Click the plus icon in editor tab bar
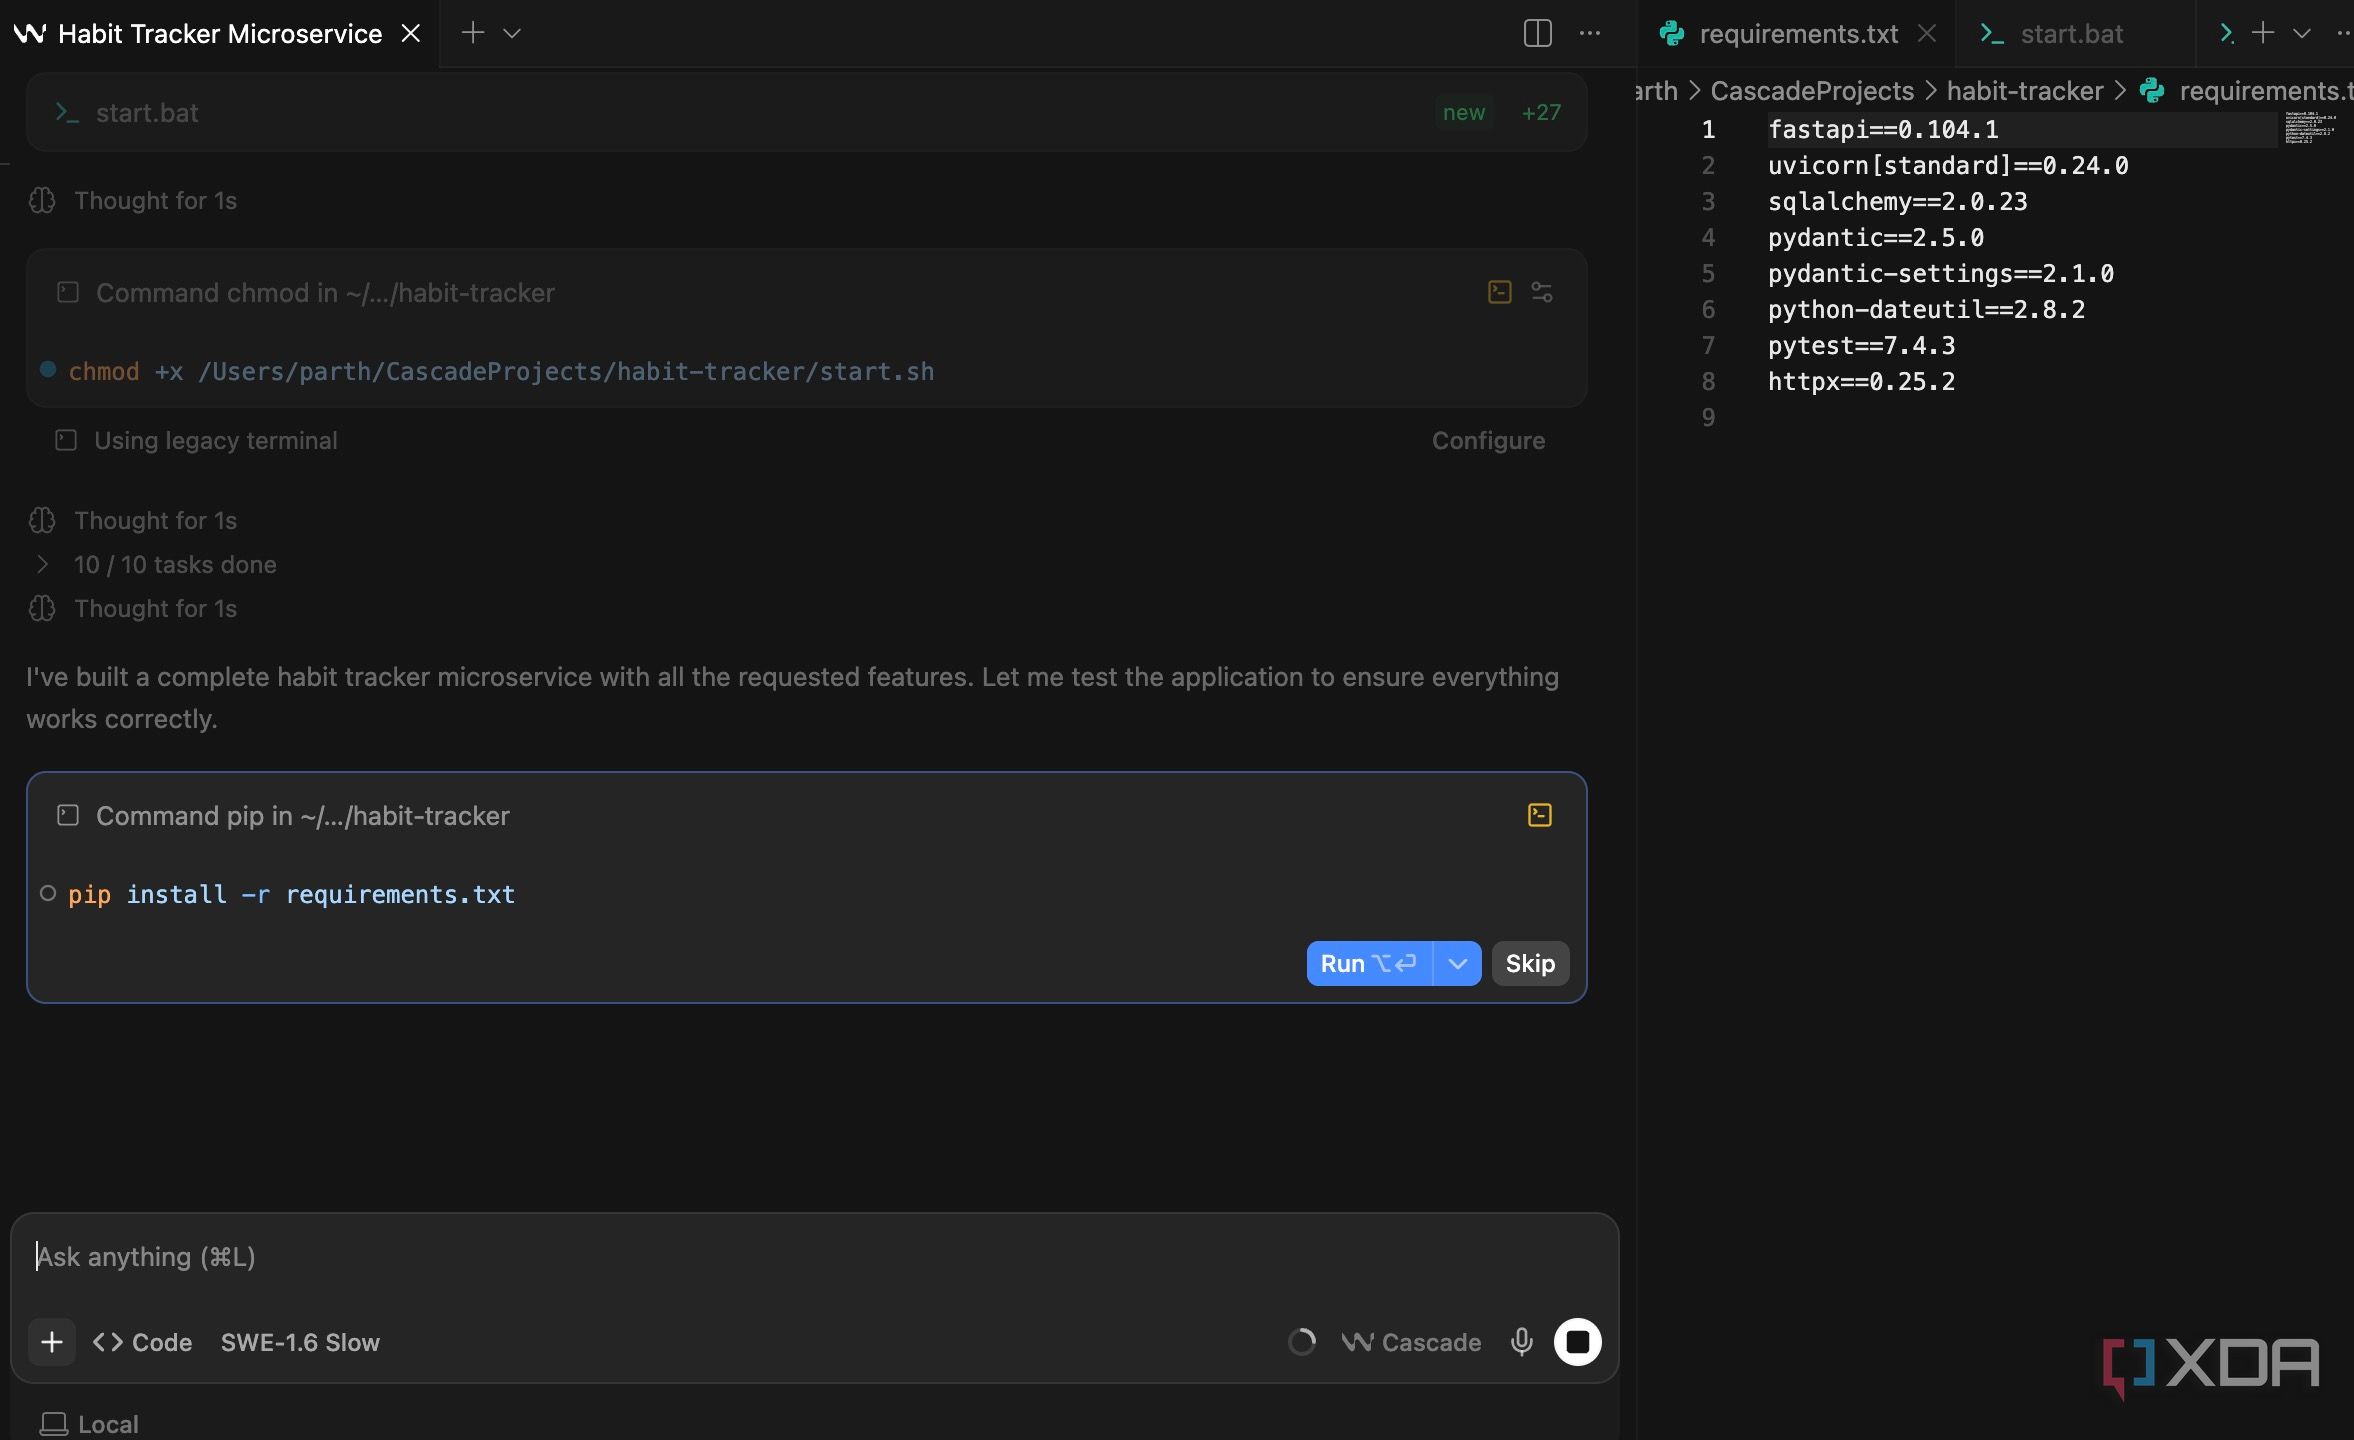 tap(2262, 33)
